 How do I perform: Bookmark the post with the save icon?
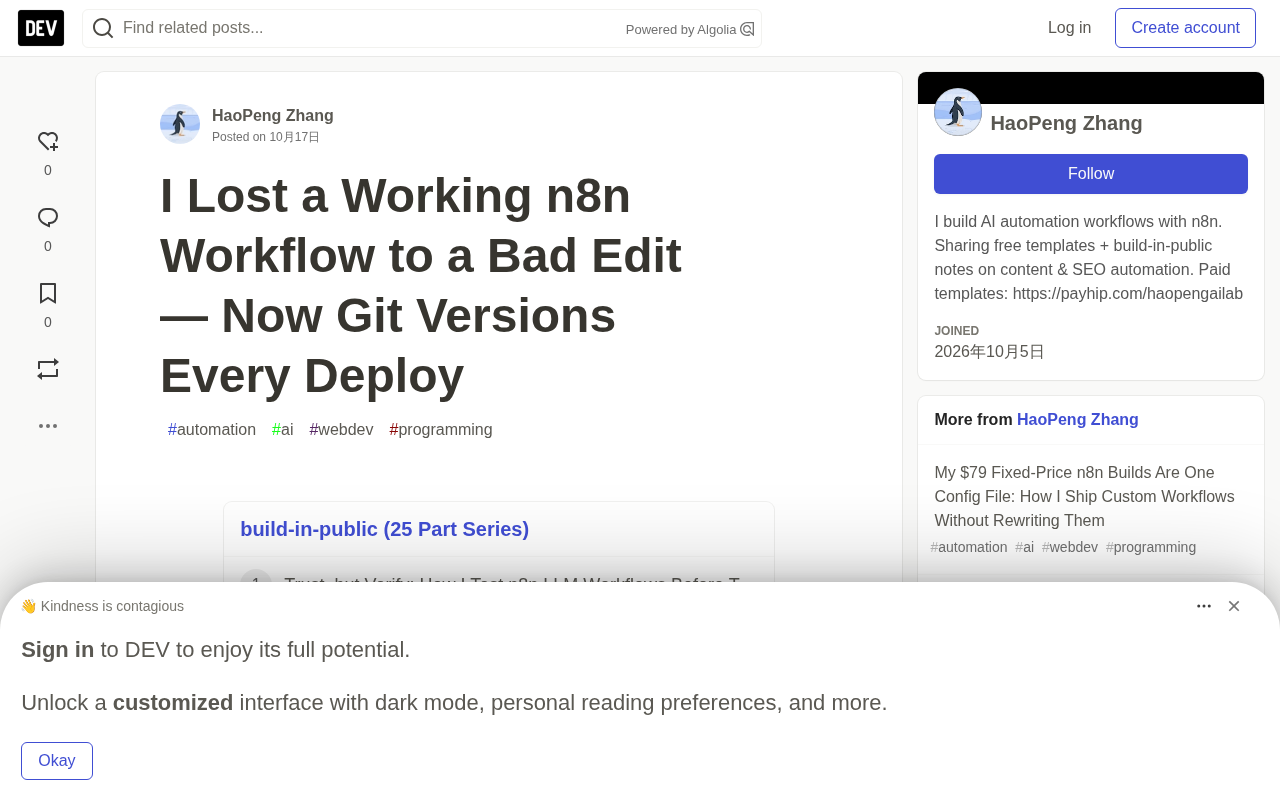48,293
